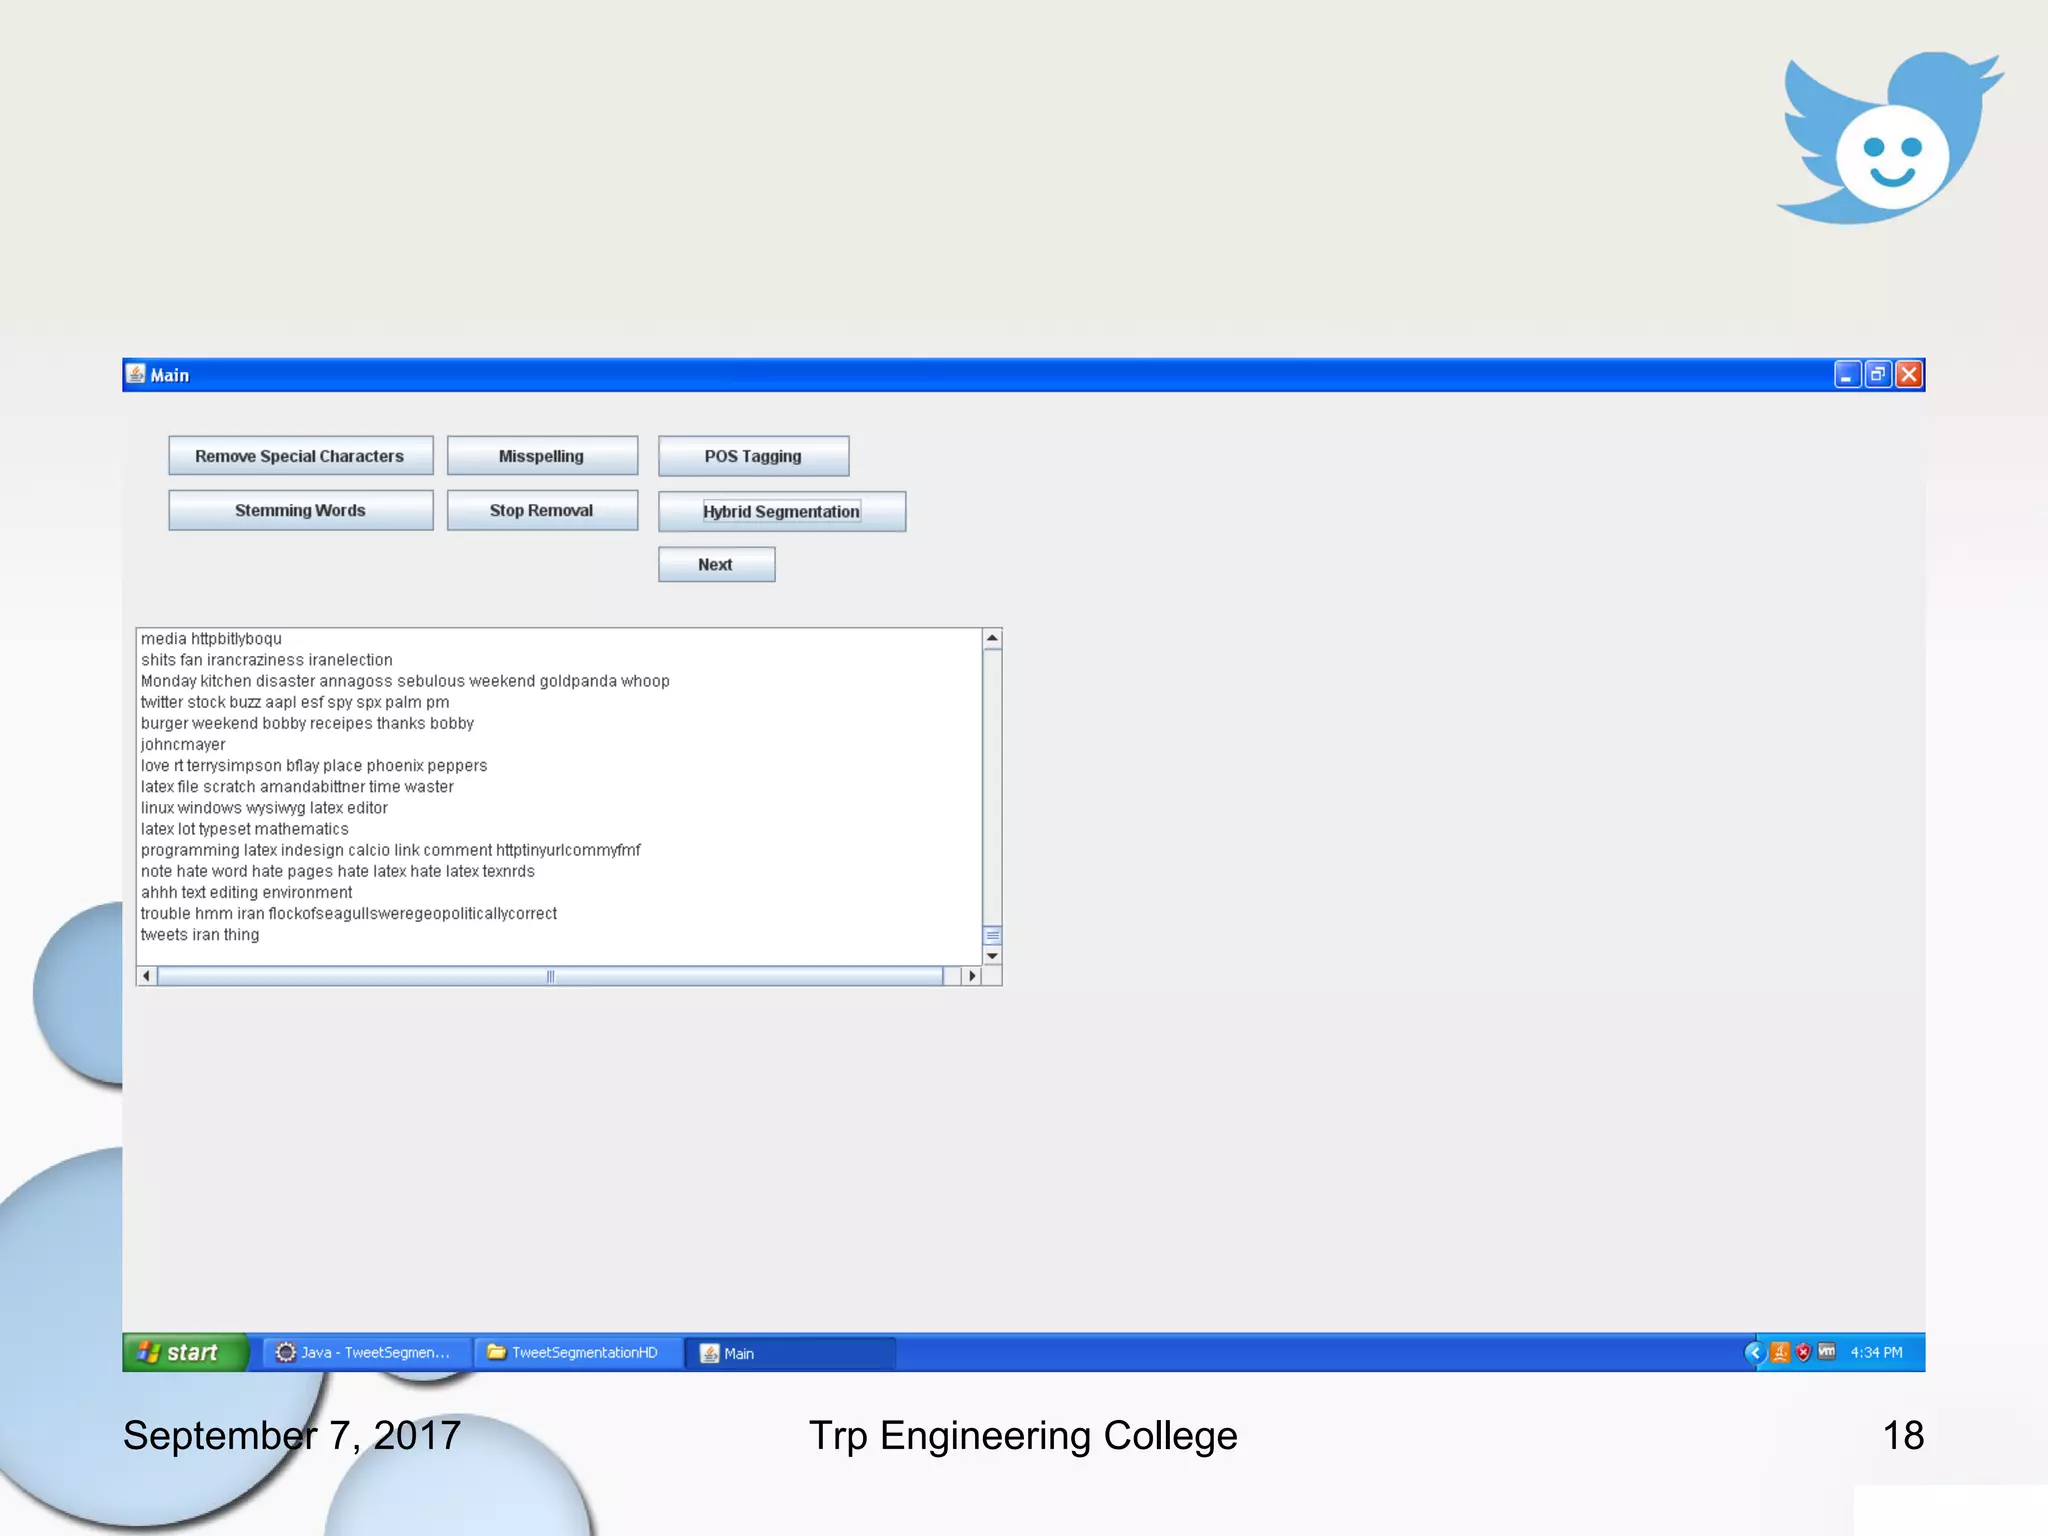Start POS Tagging
Screen dimensions: 2048x1536
point(752,456)
